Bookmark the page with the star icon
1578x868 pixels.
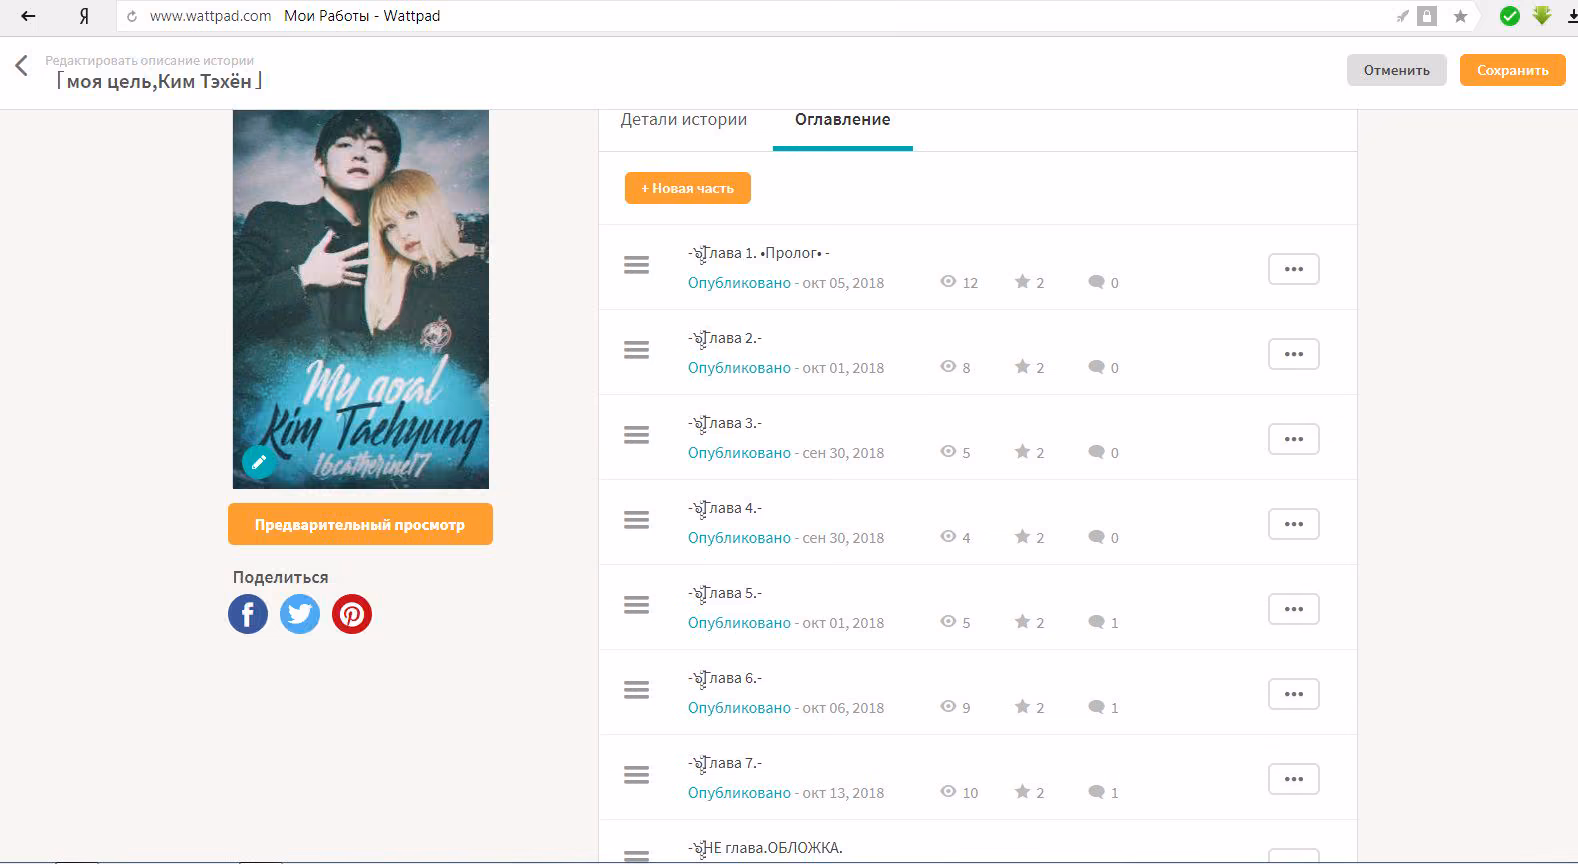(x=1460, y=16)
